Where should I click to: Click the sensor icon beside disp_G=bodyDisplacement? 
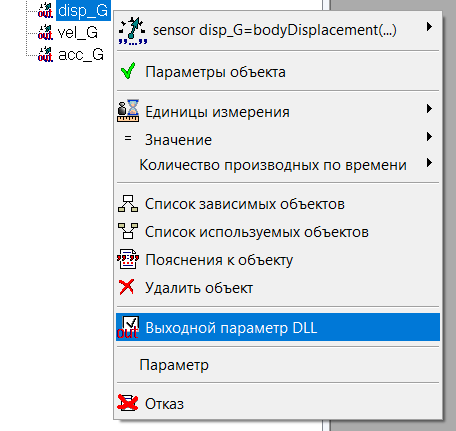point(132,30)
